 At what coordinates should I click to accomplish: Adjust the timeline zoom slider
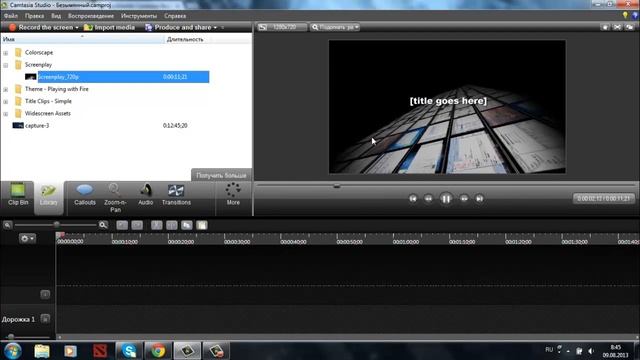(x=56, y=225)
